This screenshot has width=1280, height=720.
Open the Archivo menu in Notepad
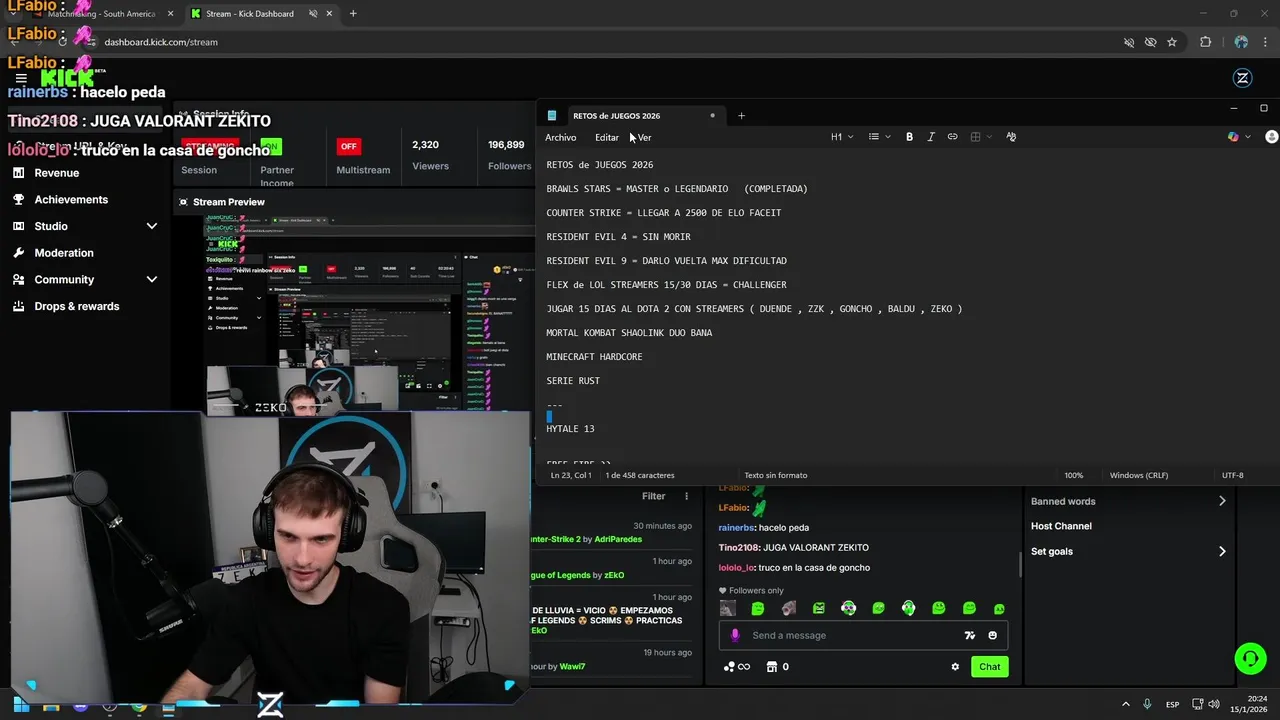coord(560,137)
